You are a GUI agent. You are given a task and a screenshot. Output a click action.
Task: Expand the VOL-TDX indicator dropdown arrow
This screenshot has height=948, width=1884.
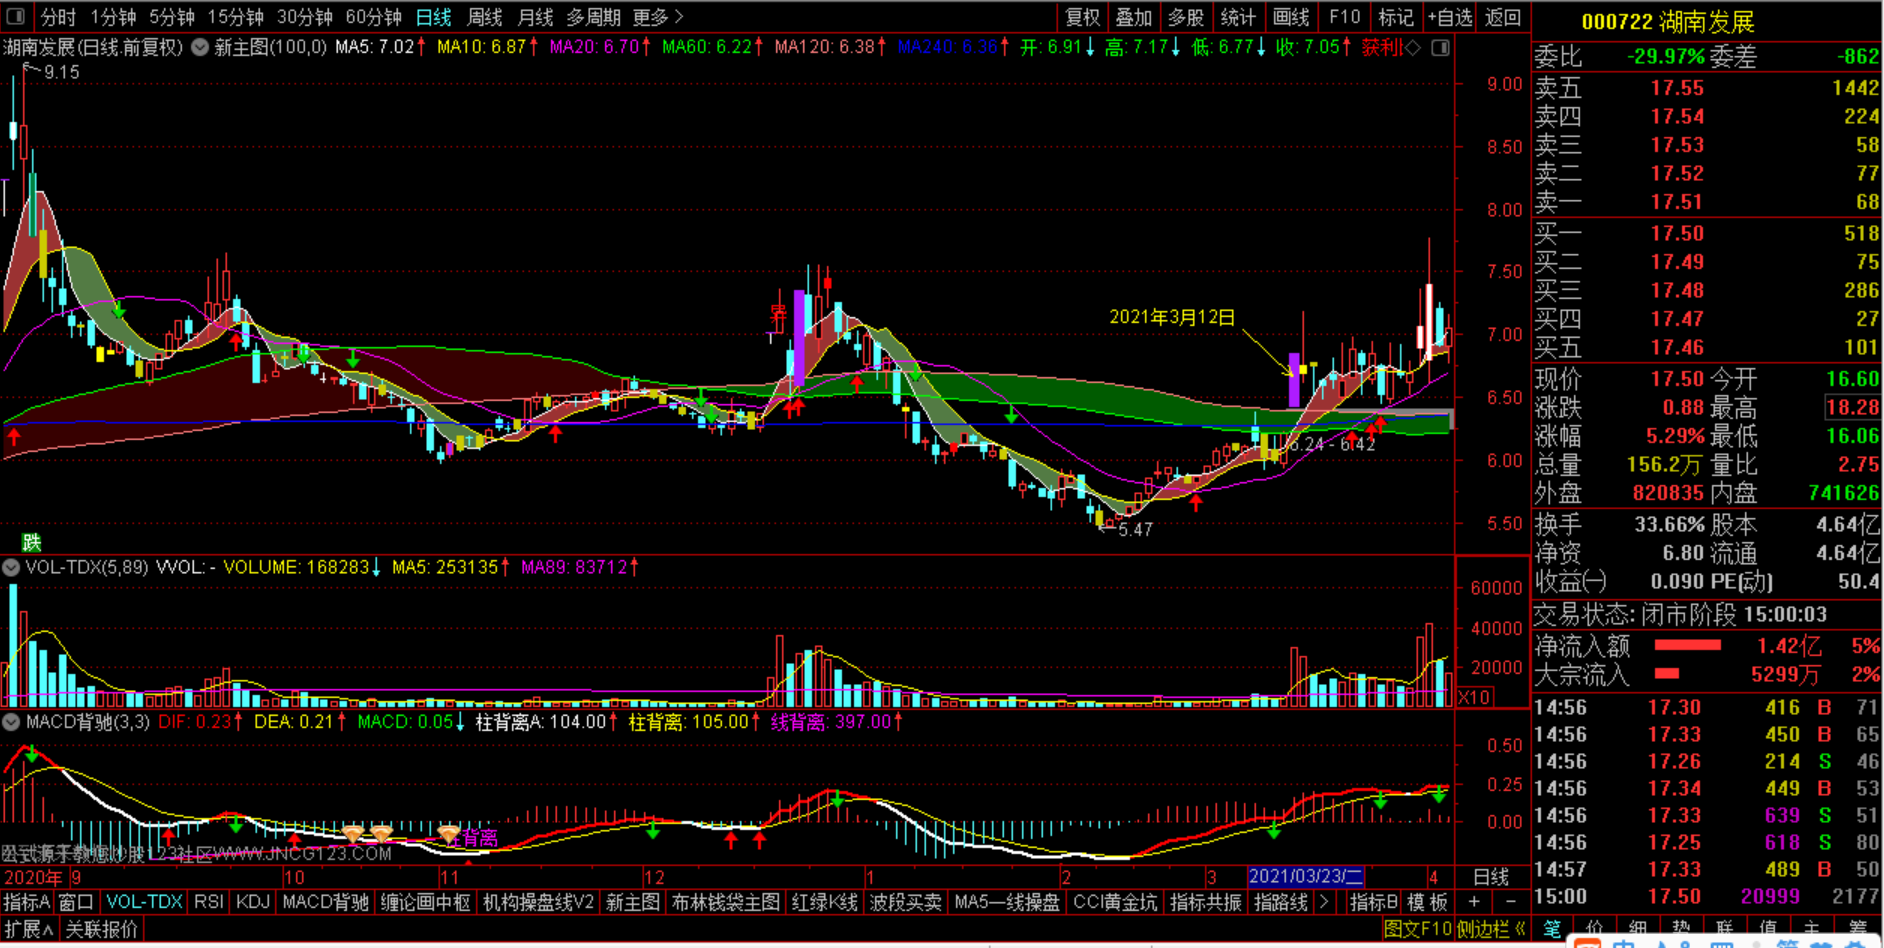click(x=11, y=567)
